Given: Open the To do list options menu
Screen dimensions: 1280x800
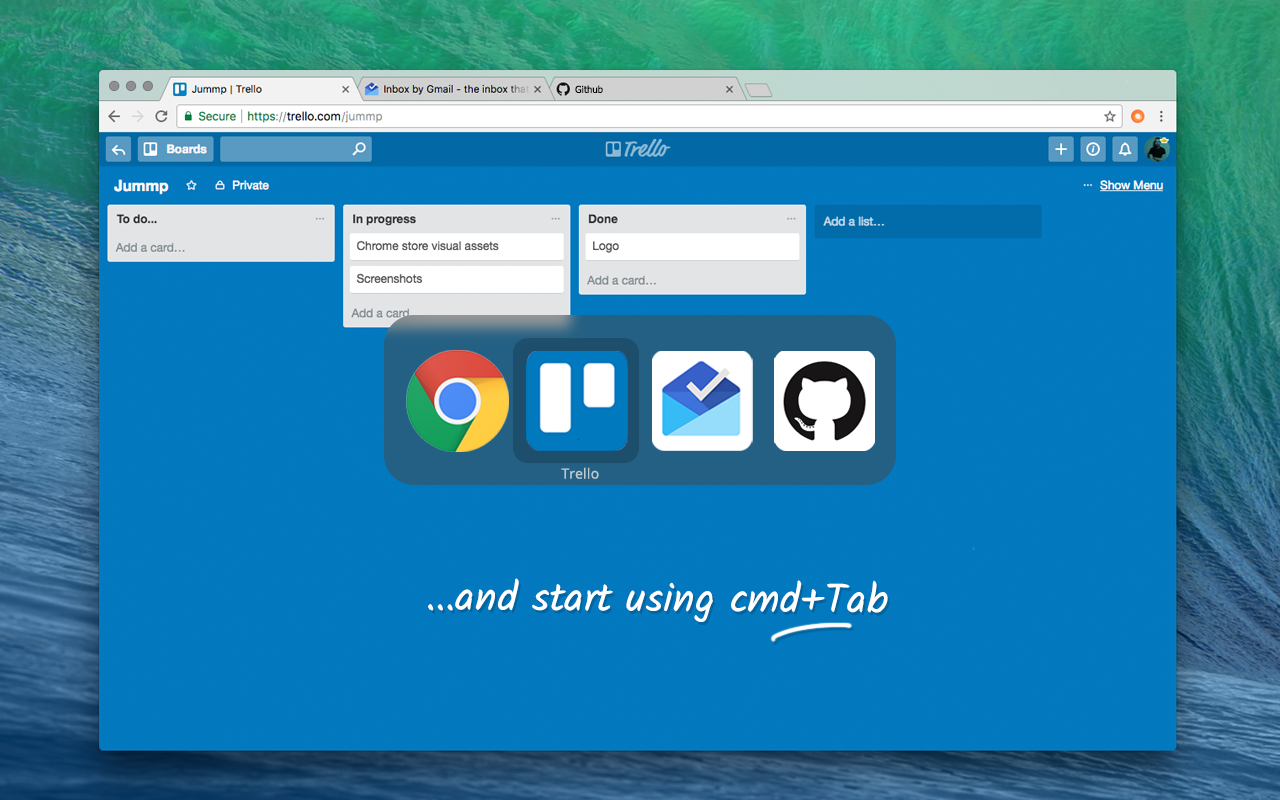Looking at the screenshot, I should point(320,218).
